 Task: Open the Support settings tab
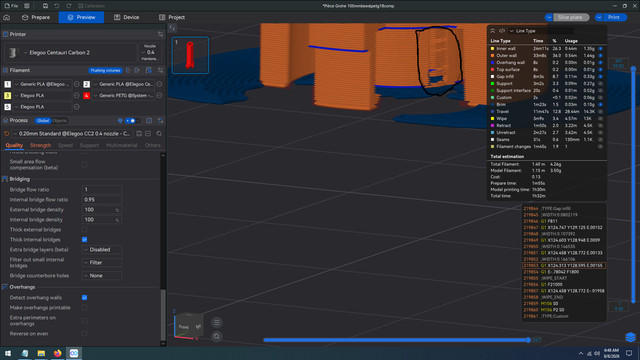tap(89, 145)
